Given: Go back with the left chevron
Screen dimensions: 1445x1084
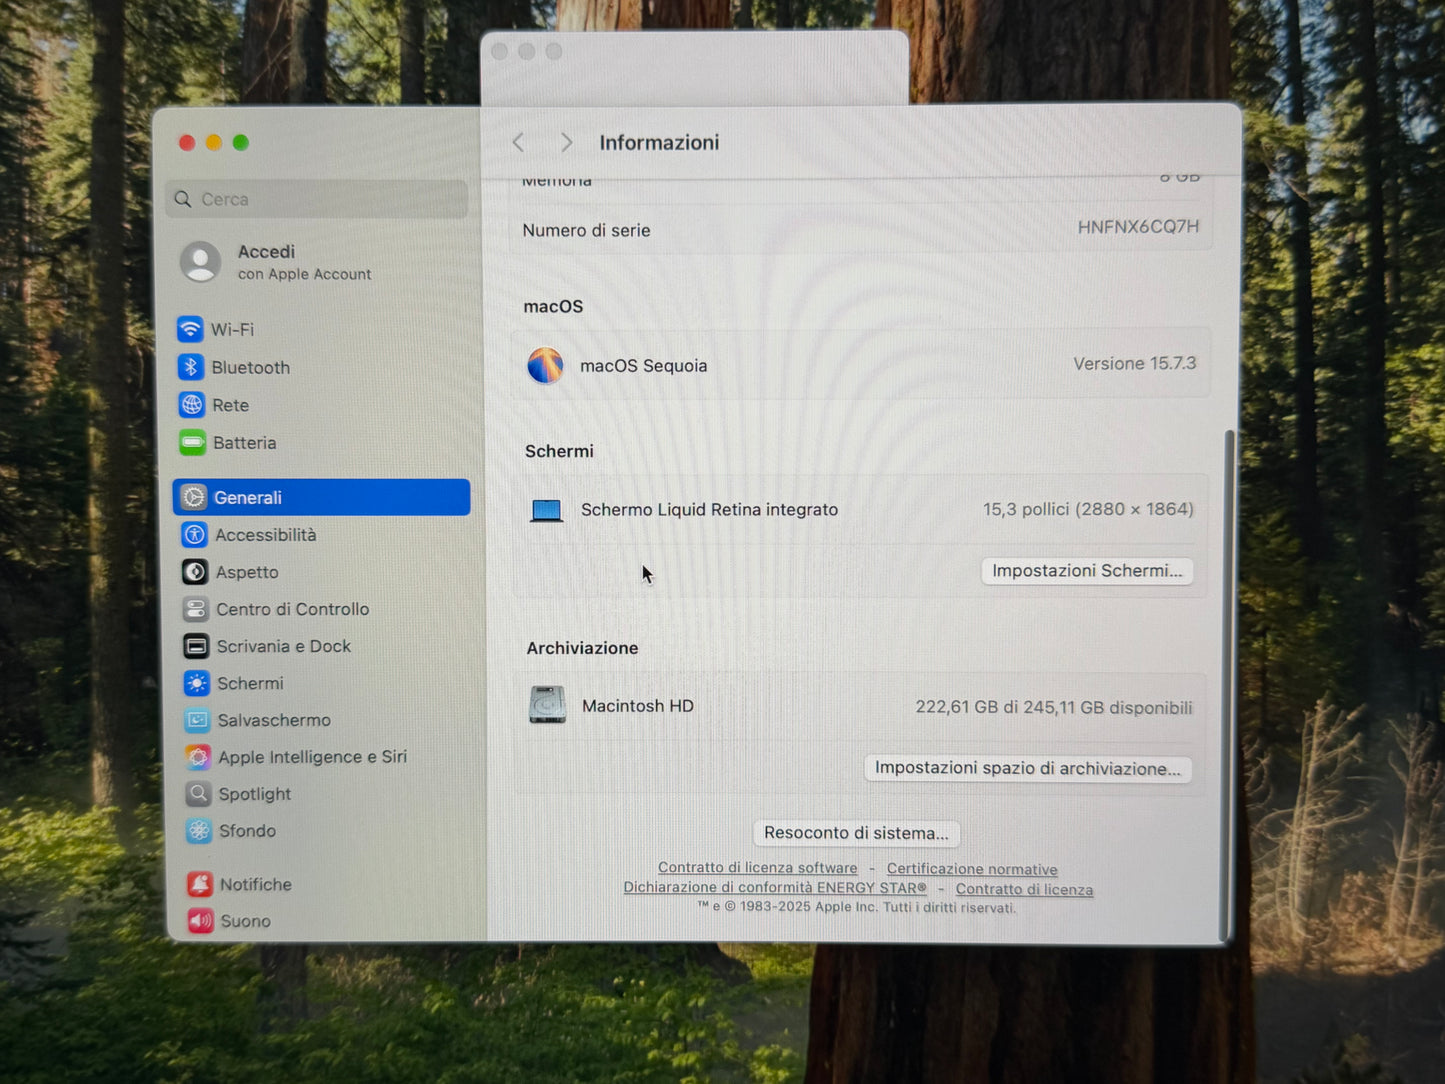Looking at the screenshot, I should pyautogui.click(x=518, y=143).
